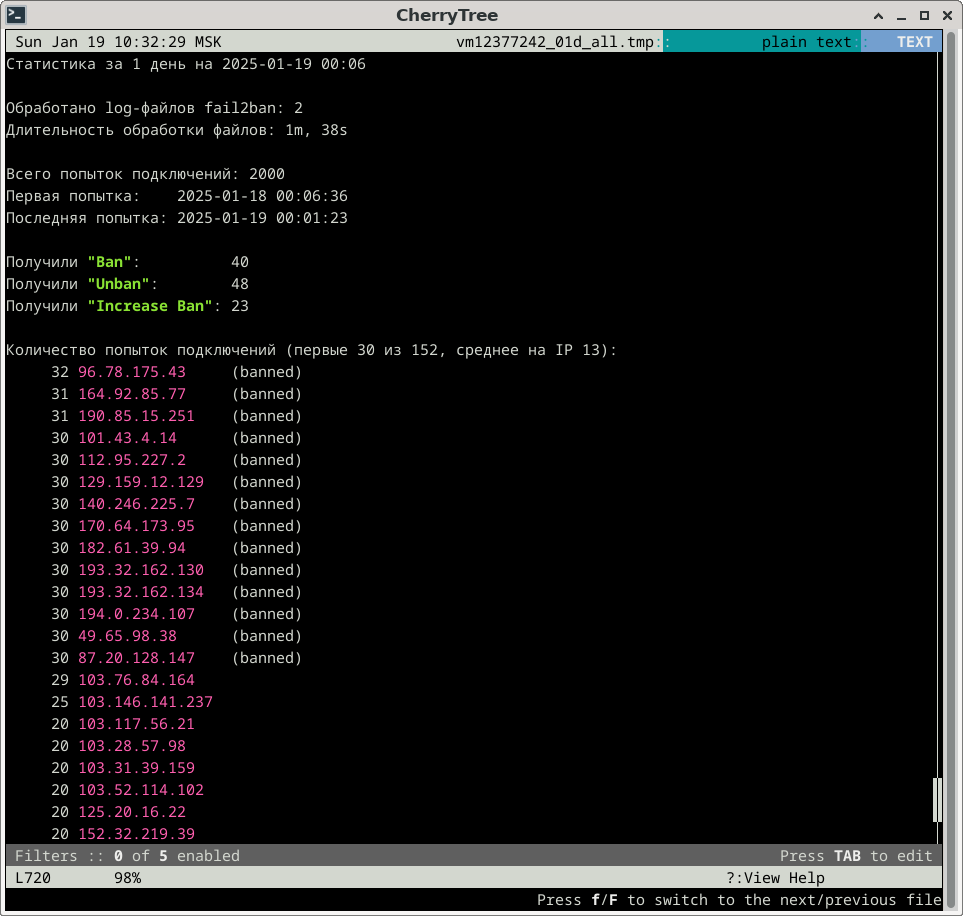Select the IP address 96.78.175.43
The height and width of the screenshot is (916, 963).
tap(132, 372)
